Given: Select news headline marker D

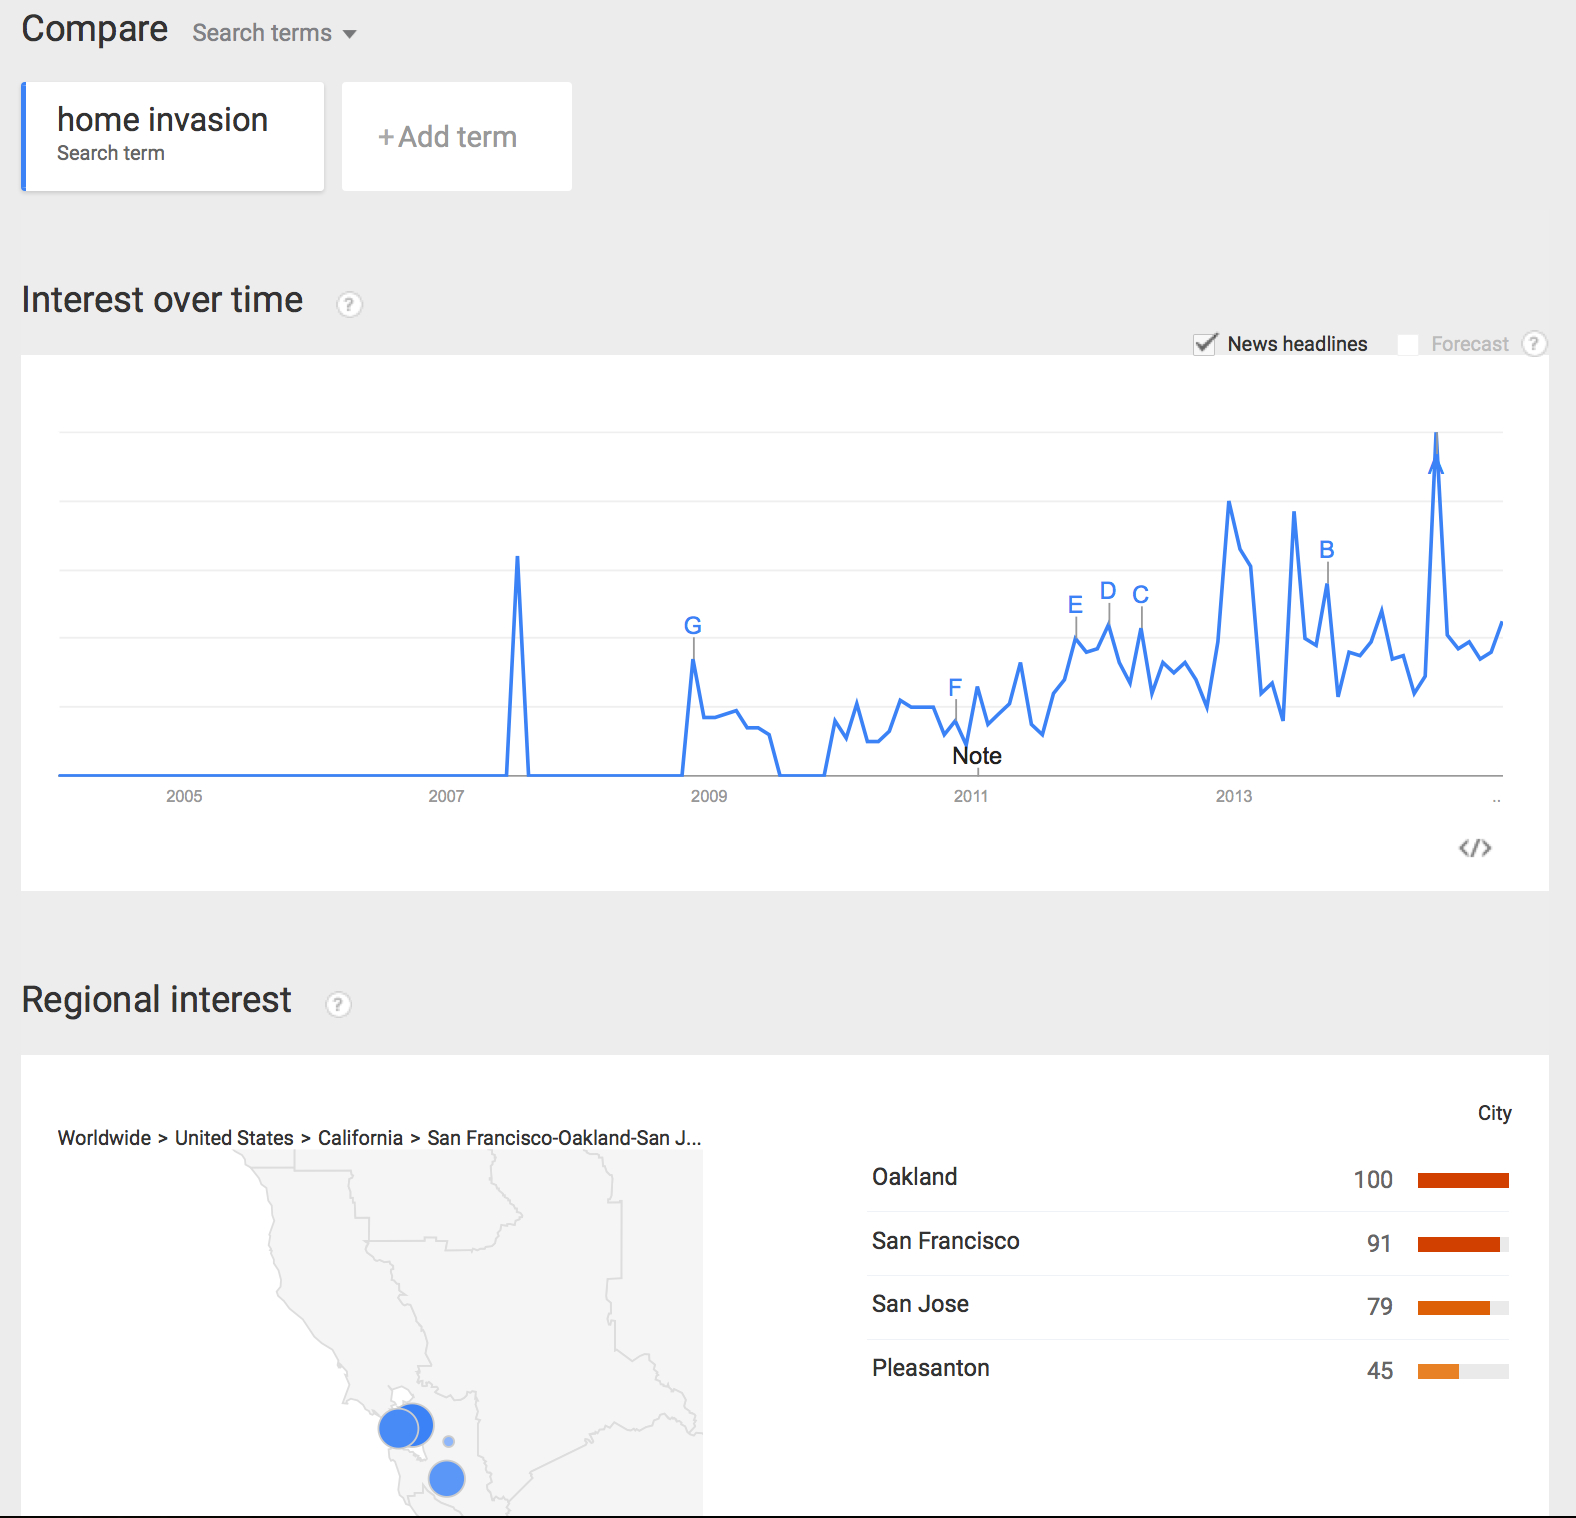Looking at the screenshot, I should [1108, 591].
